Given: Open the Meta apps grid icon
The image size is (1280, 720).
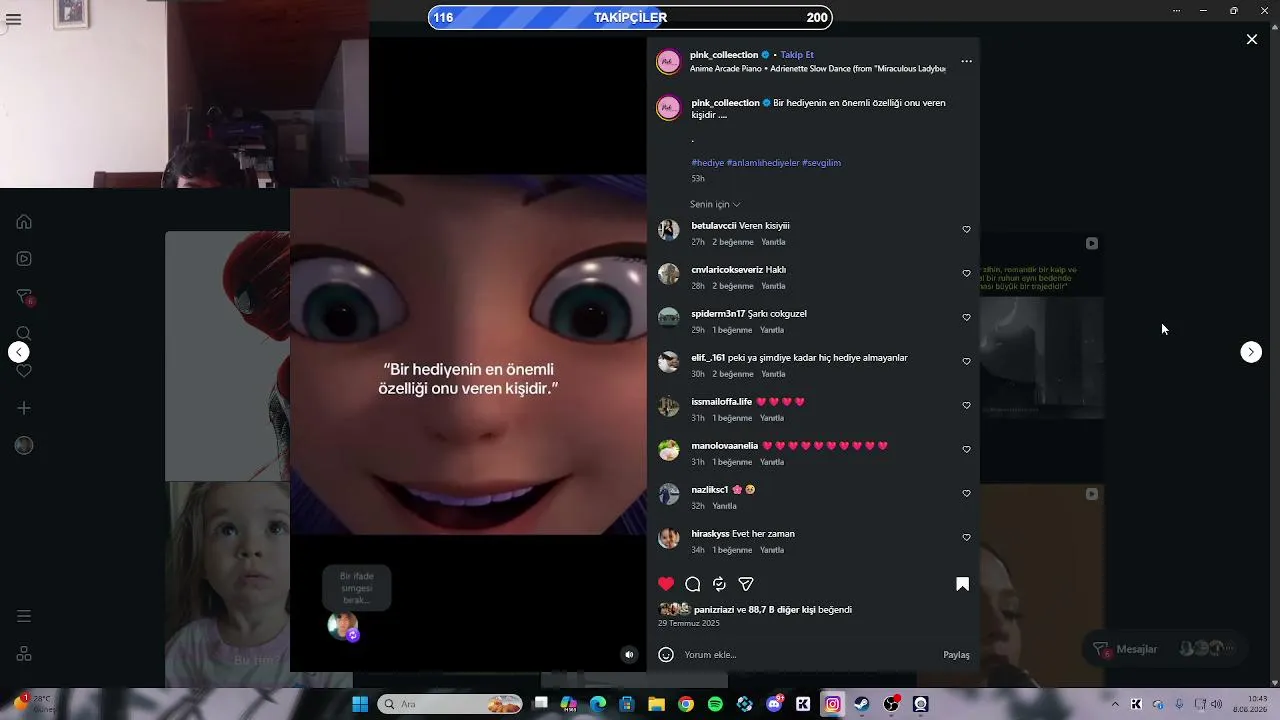Looking at the screenshot, I should click(x=24, y=654).
